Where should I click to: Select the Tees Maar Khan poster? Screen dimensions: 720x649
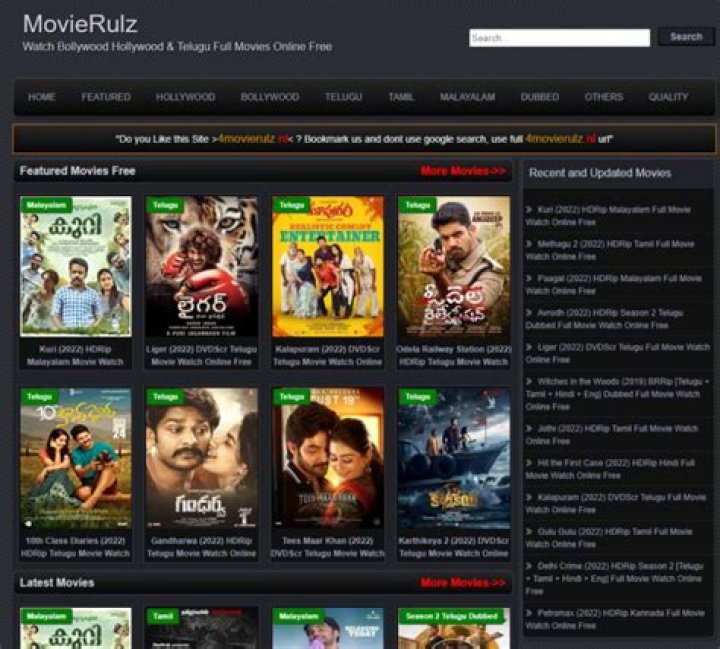point(327,459)
